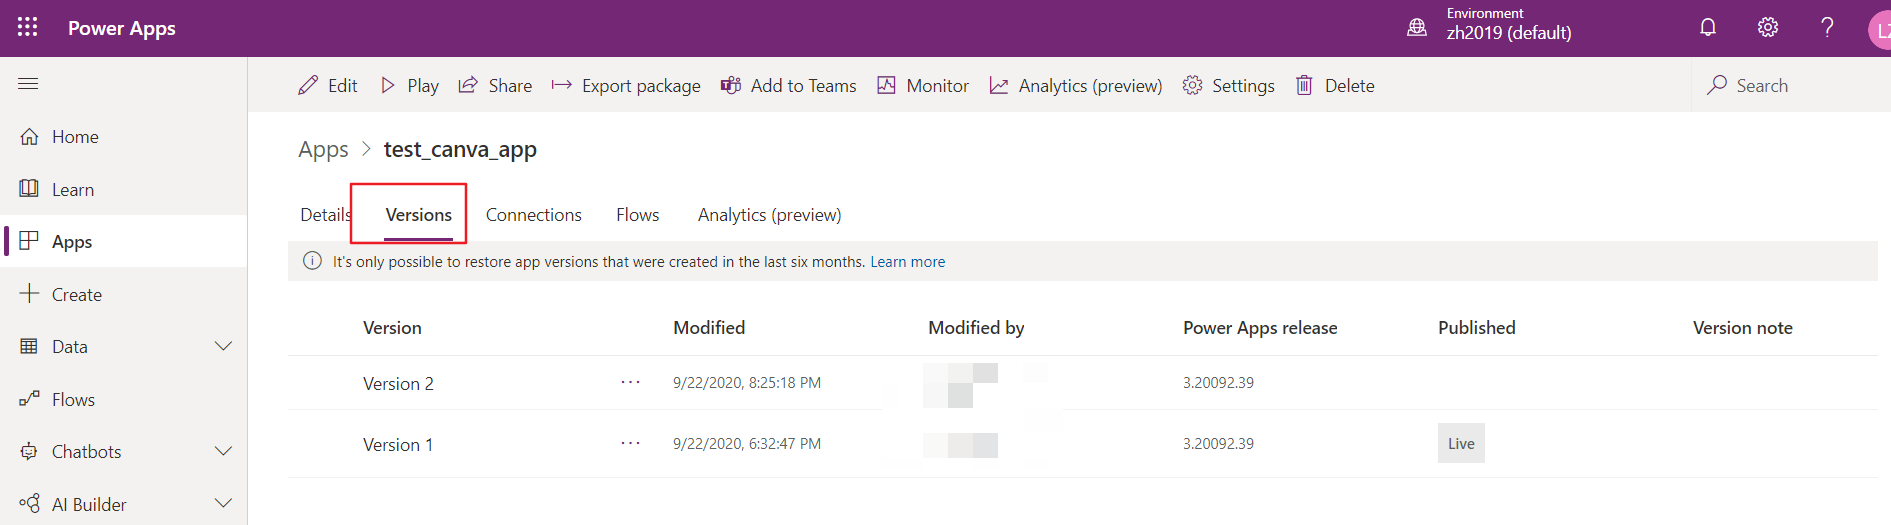Click the date 9/22/2020, 8:25:18 PM
The height and width of the screenshot is (525, 1891).
pos(747,383)
